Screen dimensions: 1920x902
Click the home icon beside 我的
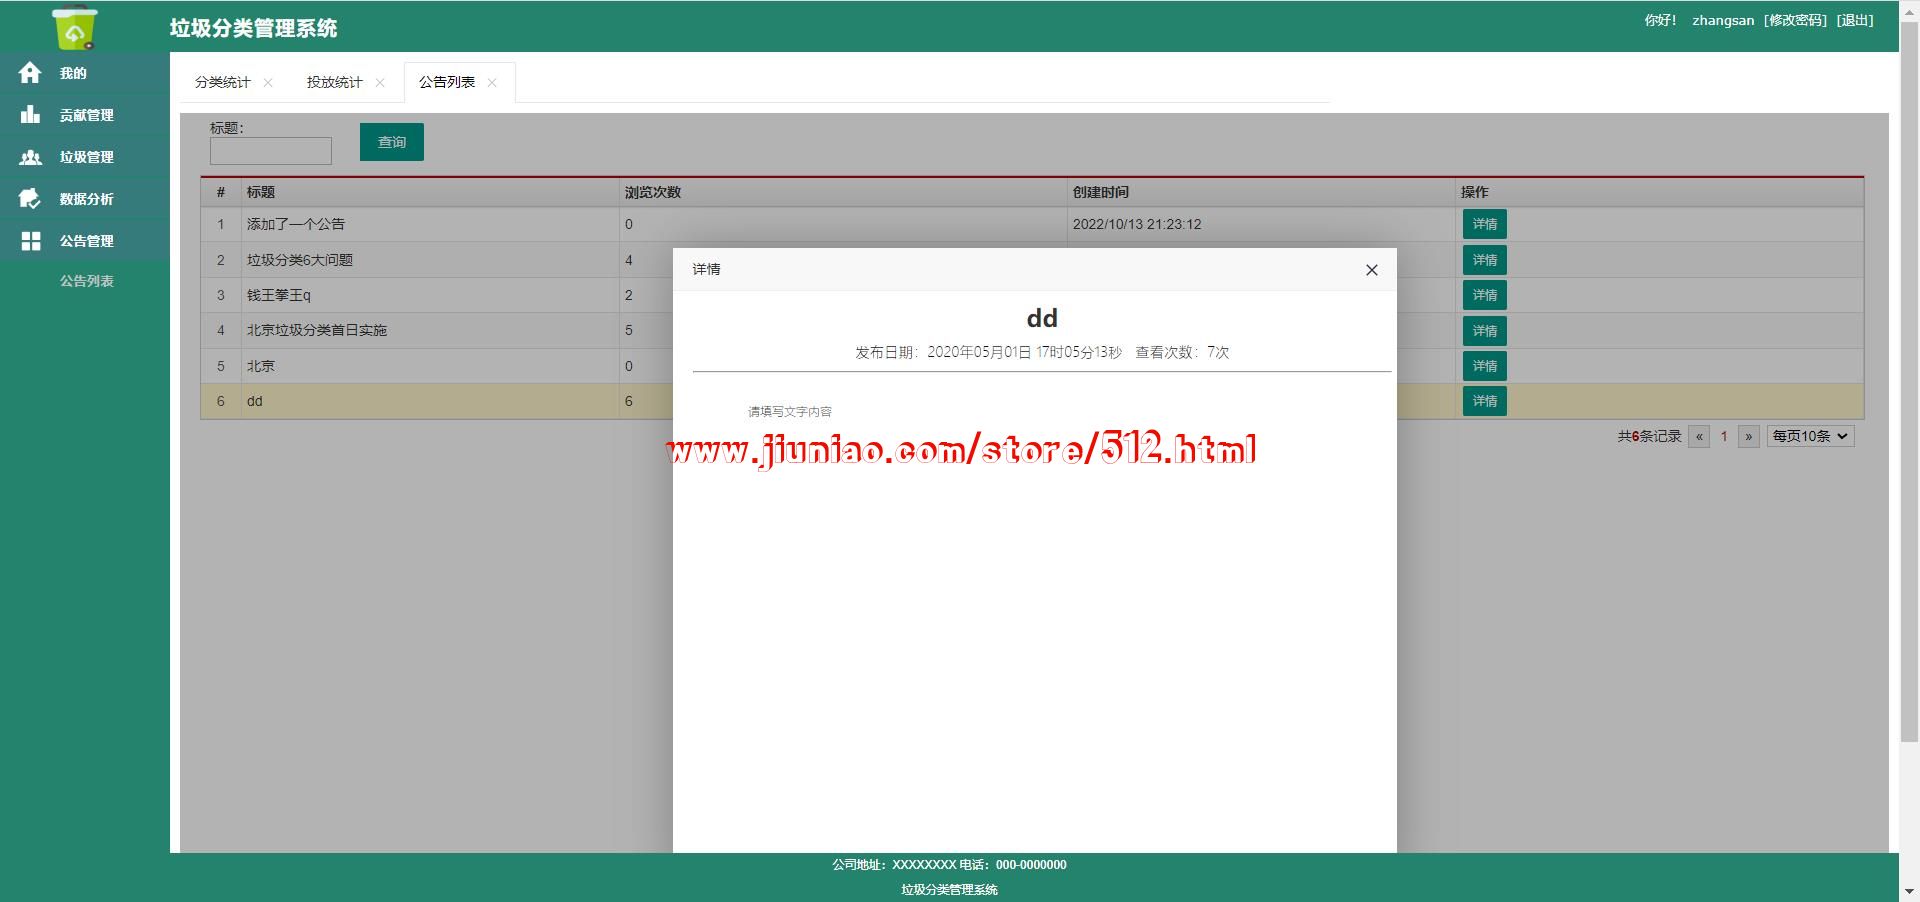tap(30, 73)
